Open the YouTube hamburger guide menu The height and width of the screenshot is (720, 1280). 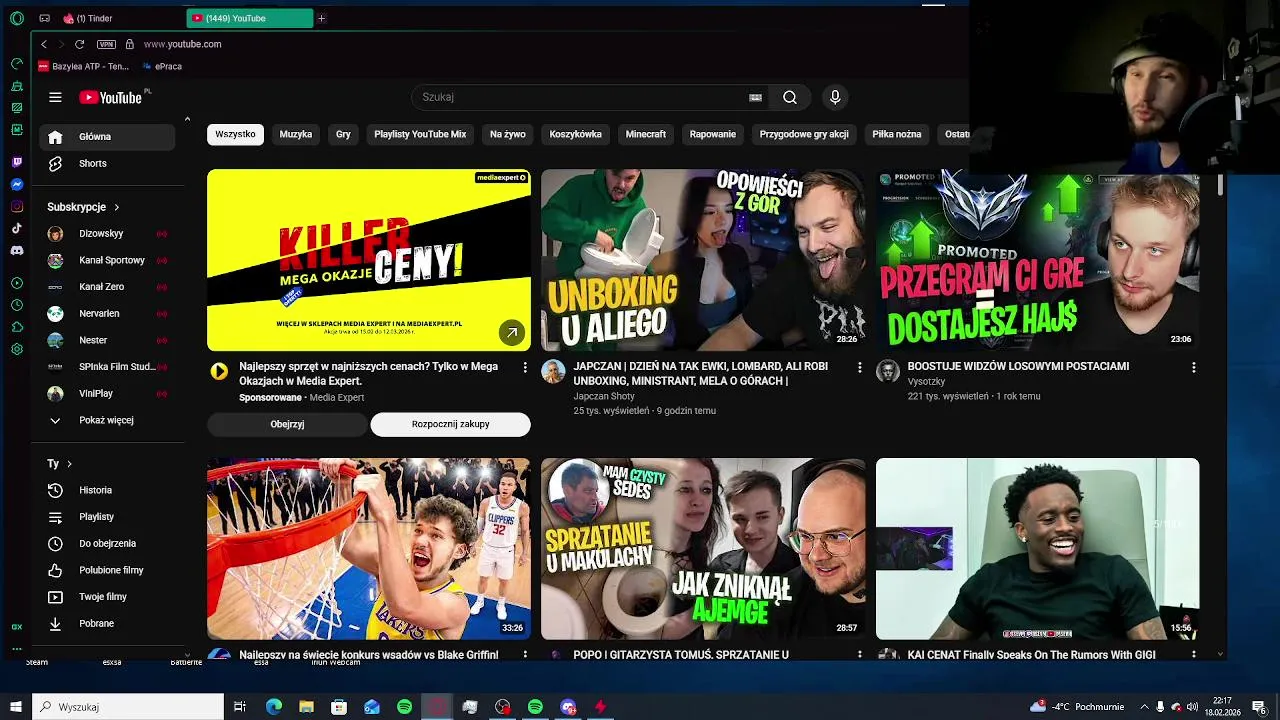point(55,97)
